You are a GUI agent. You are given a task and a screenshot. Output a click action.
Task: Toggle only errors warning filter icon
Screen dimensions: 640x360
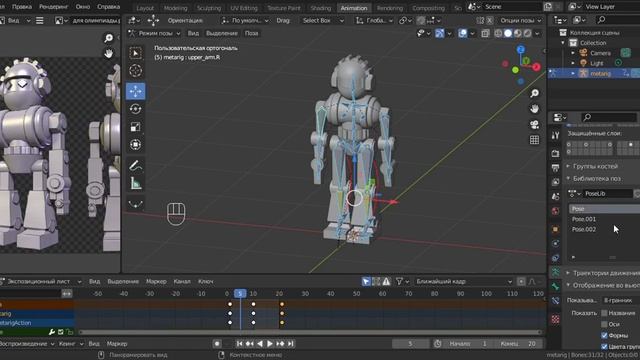click(x=386, y=281)
